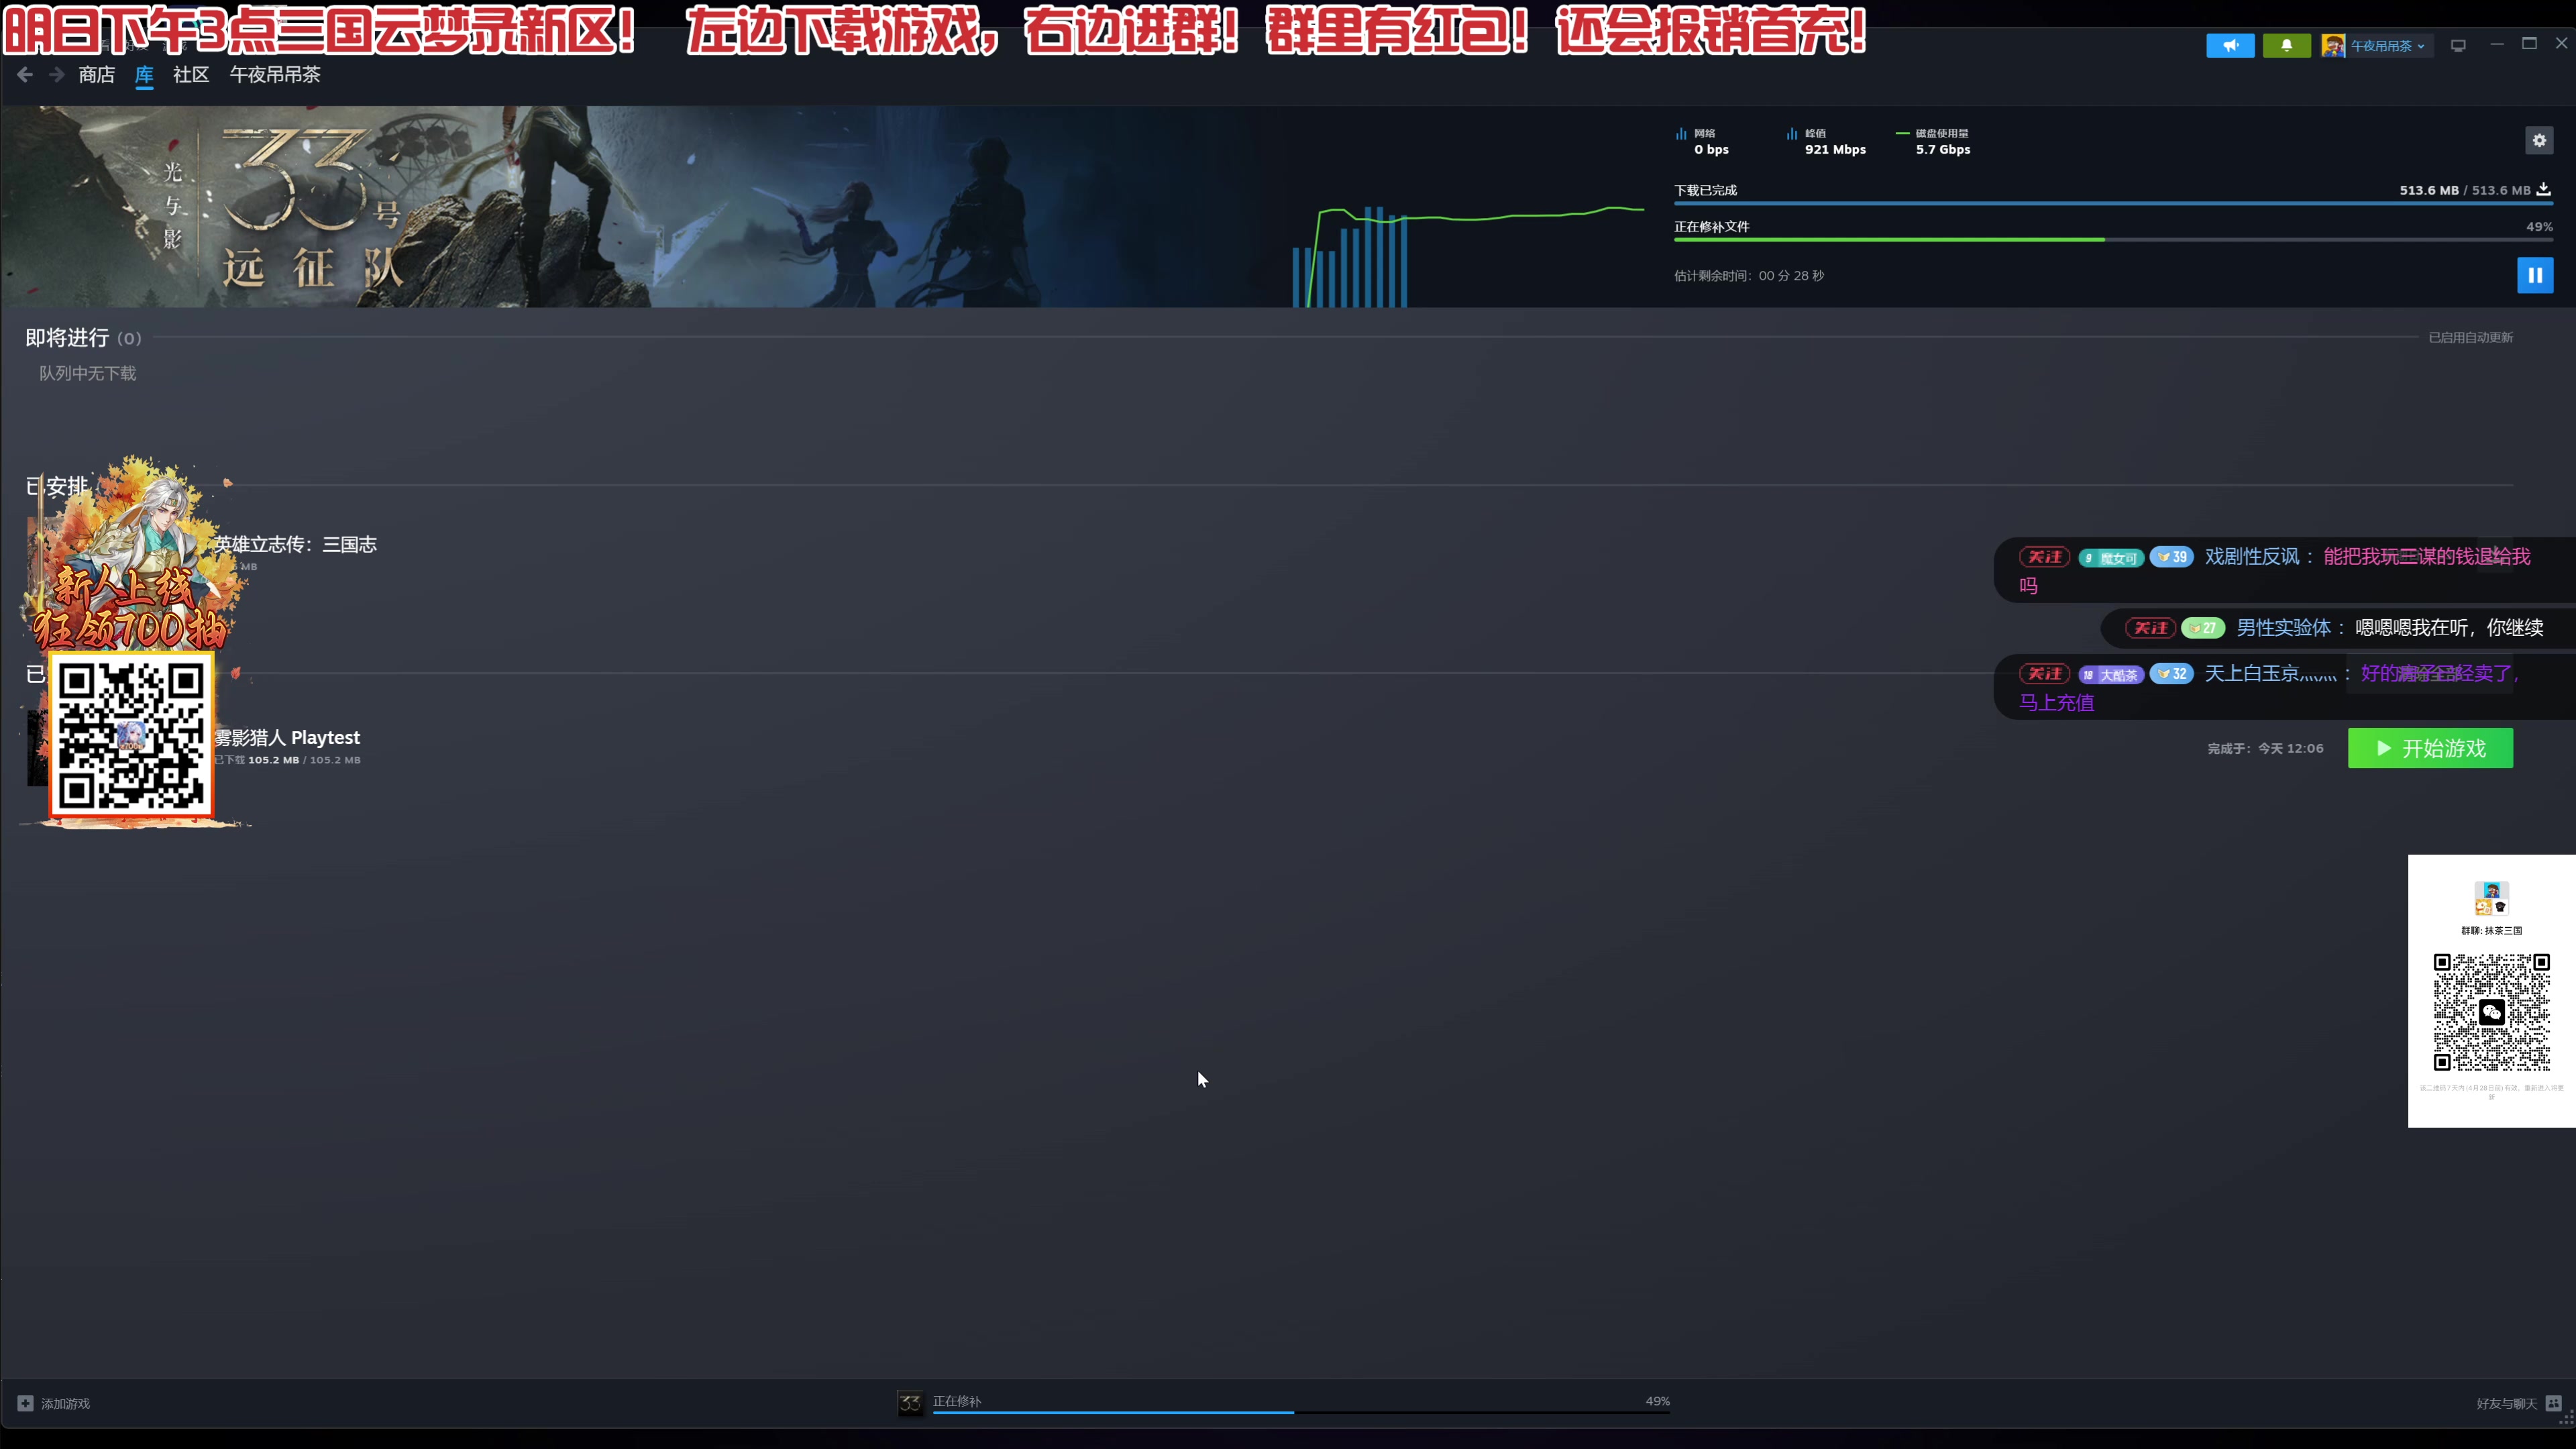Minimize the Steam window
Image resolution: width=2576 pixels, height=1449 pixels.
[x=2497, y=44]
